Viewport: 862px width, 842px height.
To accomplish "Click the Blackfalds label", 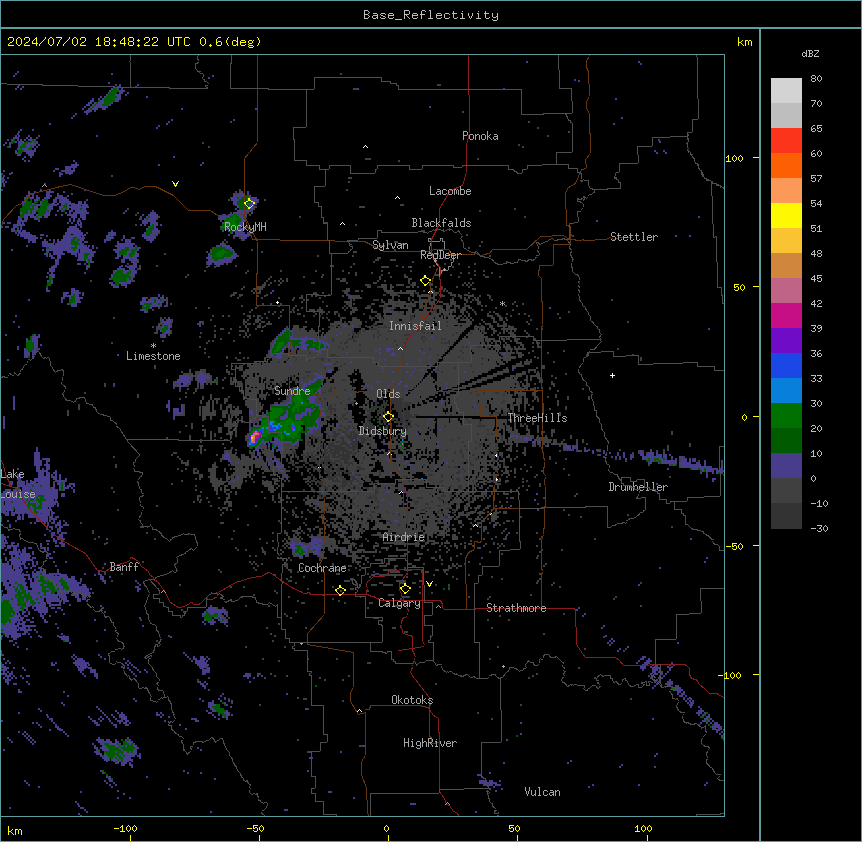I will click(x=441, y=223).
